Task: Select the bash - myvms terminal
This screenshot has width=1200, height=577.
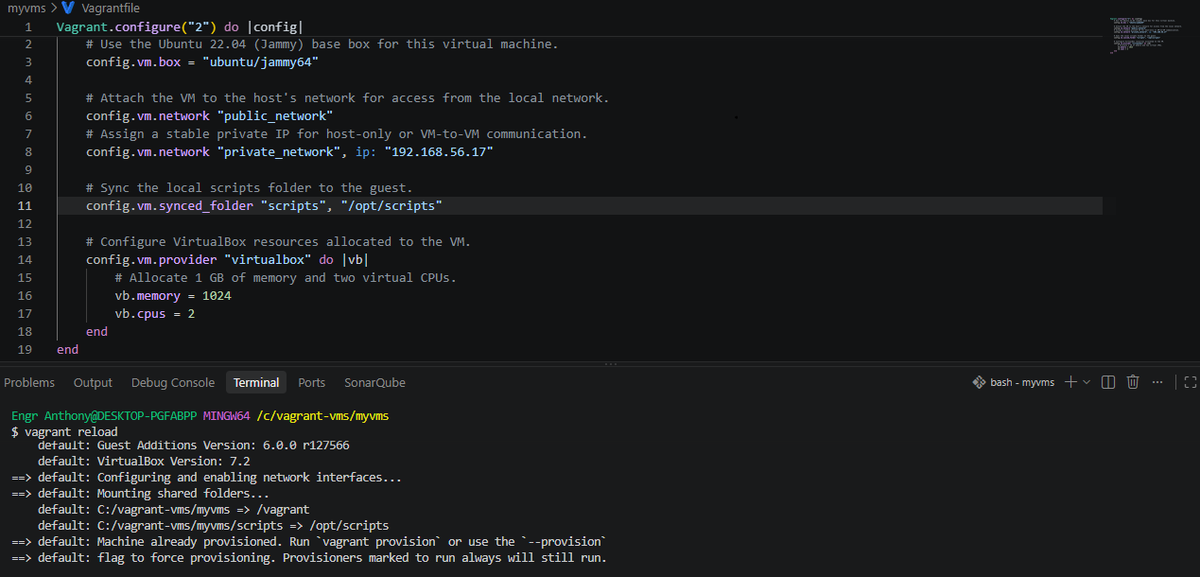Action: click(x=1013, y=382)
